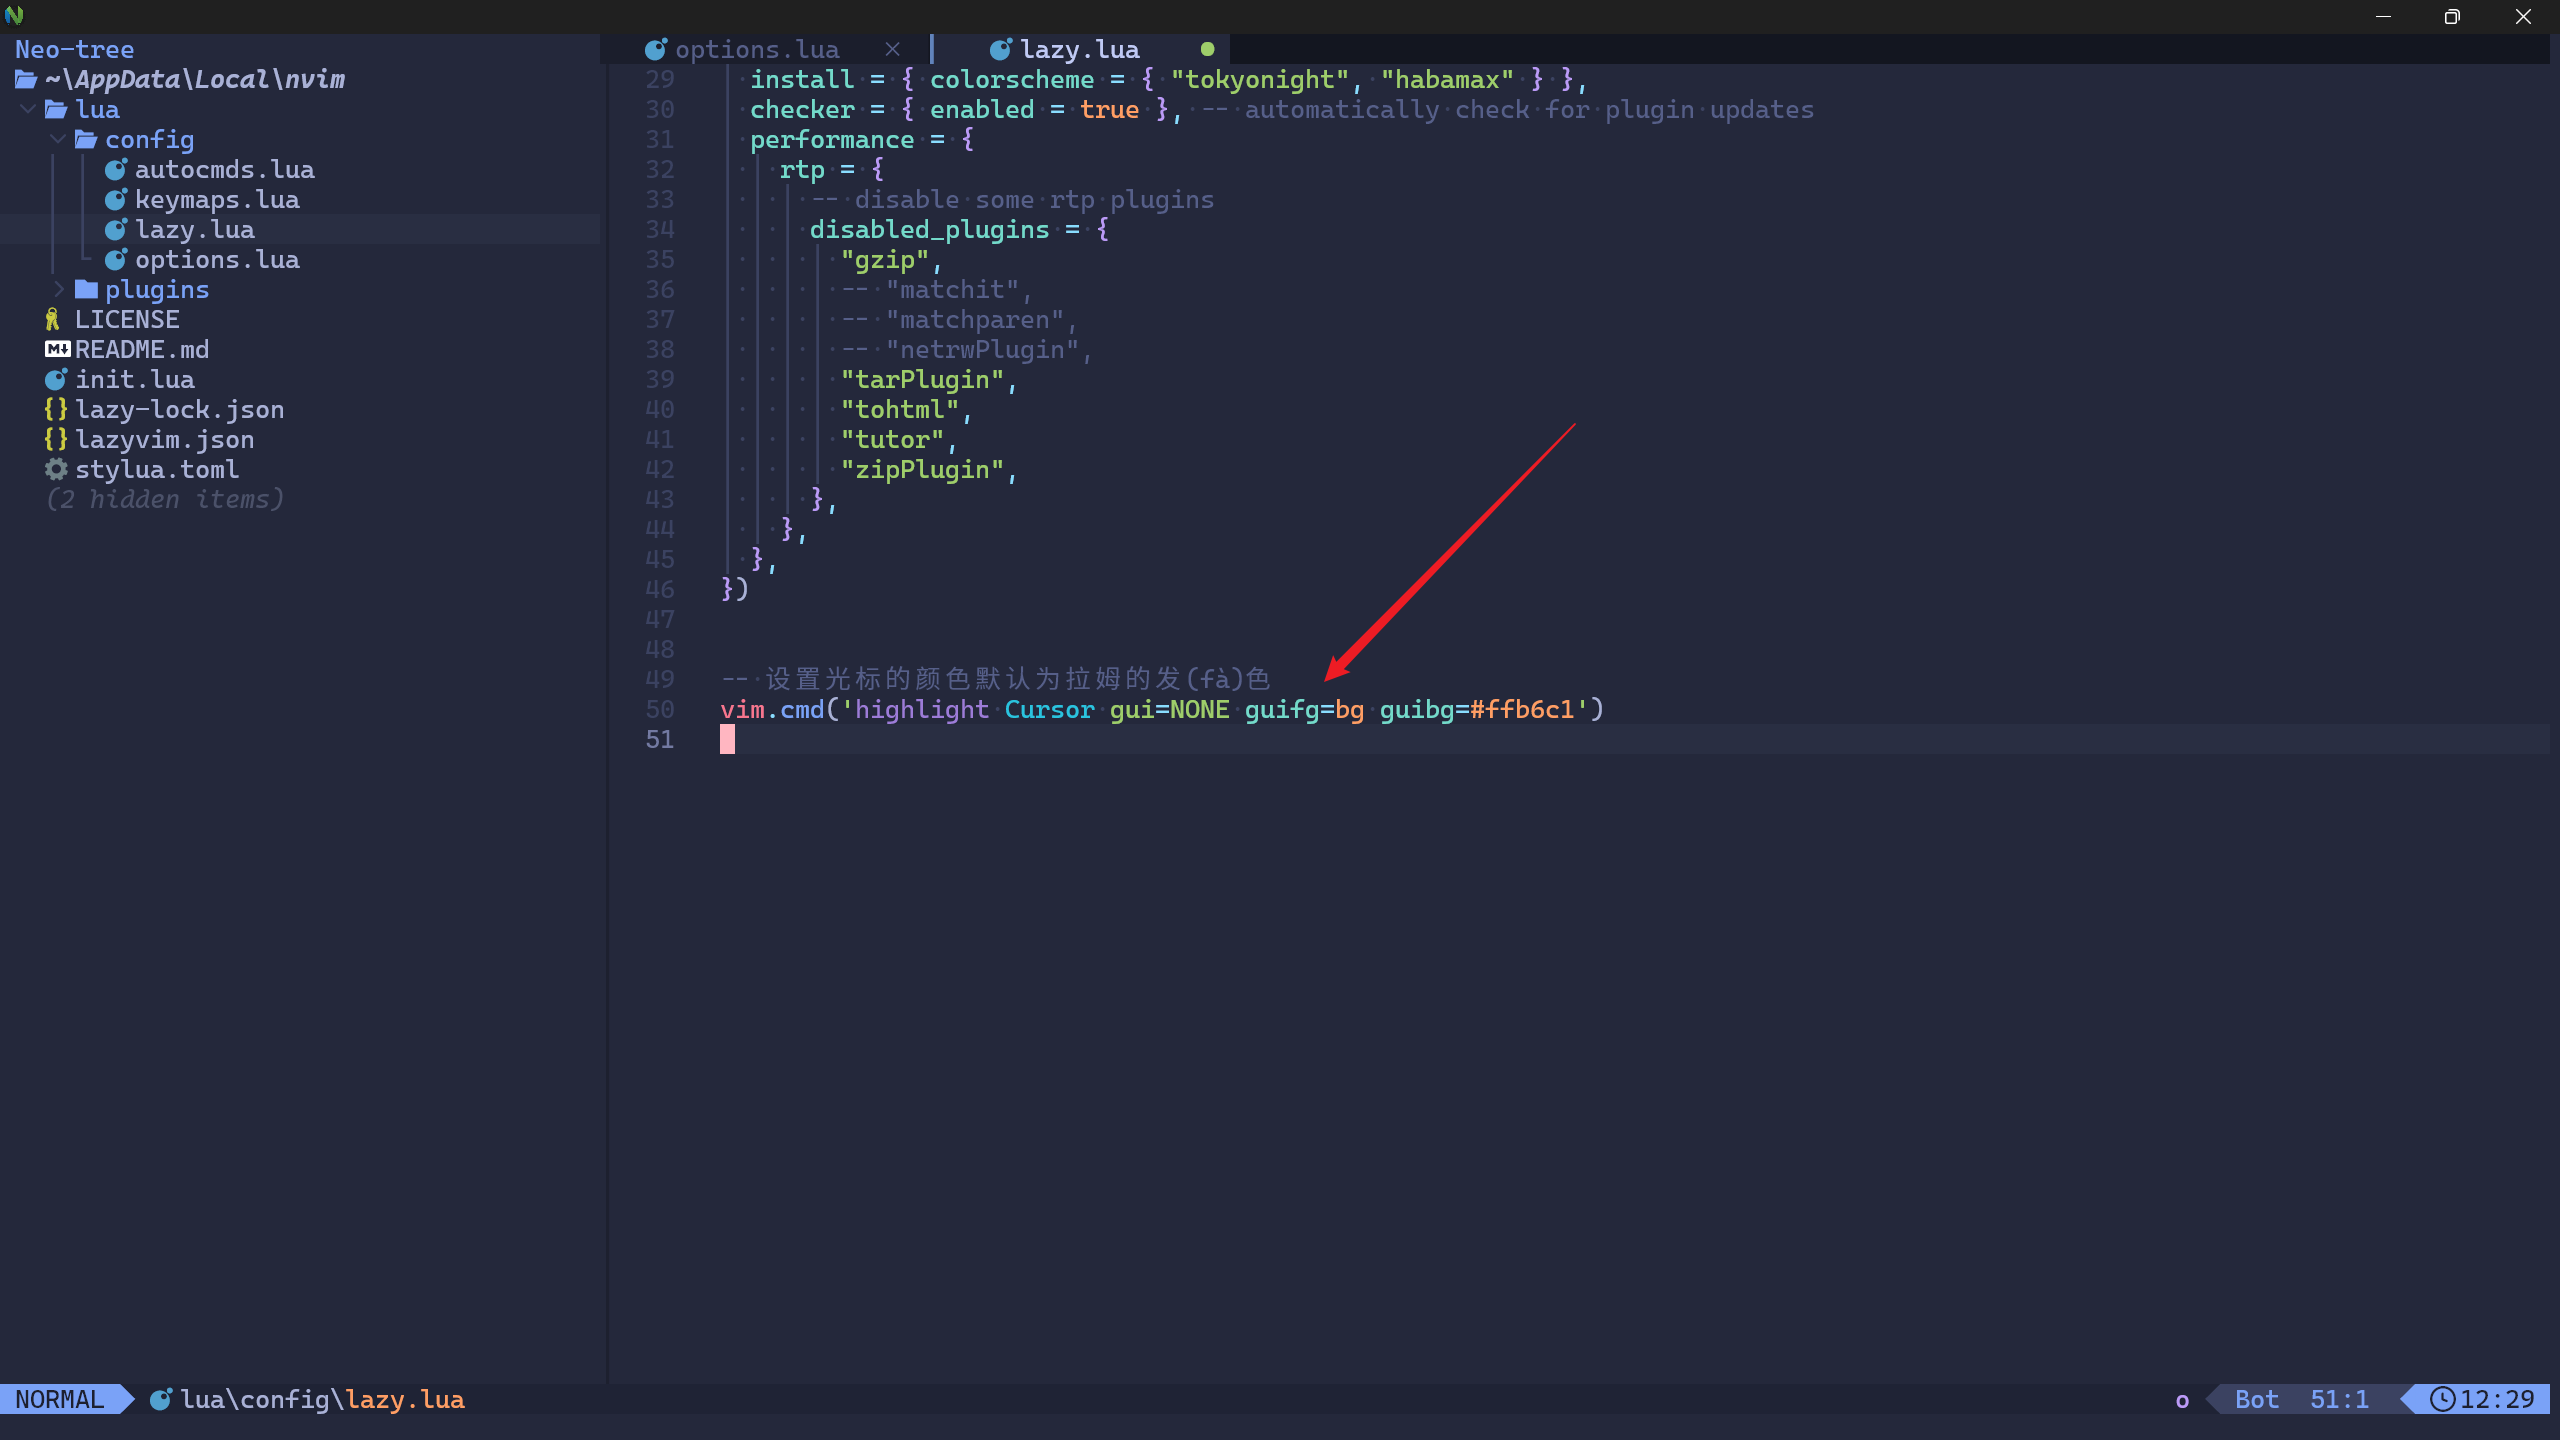Click the lazyvim.json file icon

pos(58,440)
